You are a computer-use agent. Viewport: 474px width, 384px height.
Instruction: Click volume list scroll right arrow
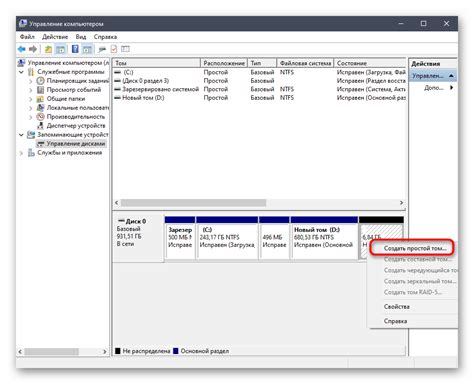(x=401, y=203)
